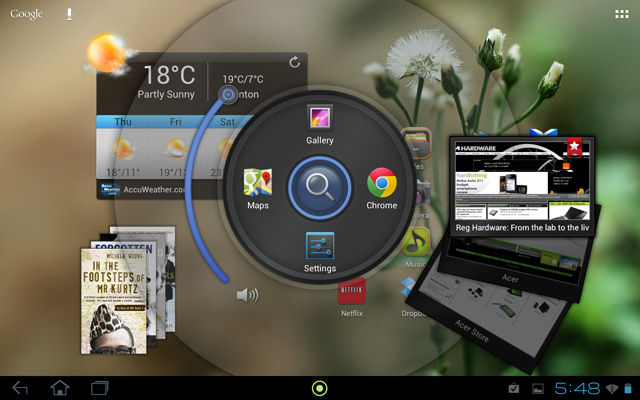The height and width of the screenshot is (400, 640).
Task: Tap the 18°C current temperature
Action: click(x=169, y=75)
